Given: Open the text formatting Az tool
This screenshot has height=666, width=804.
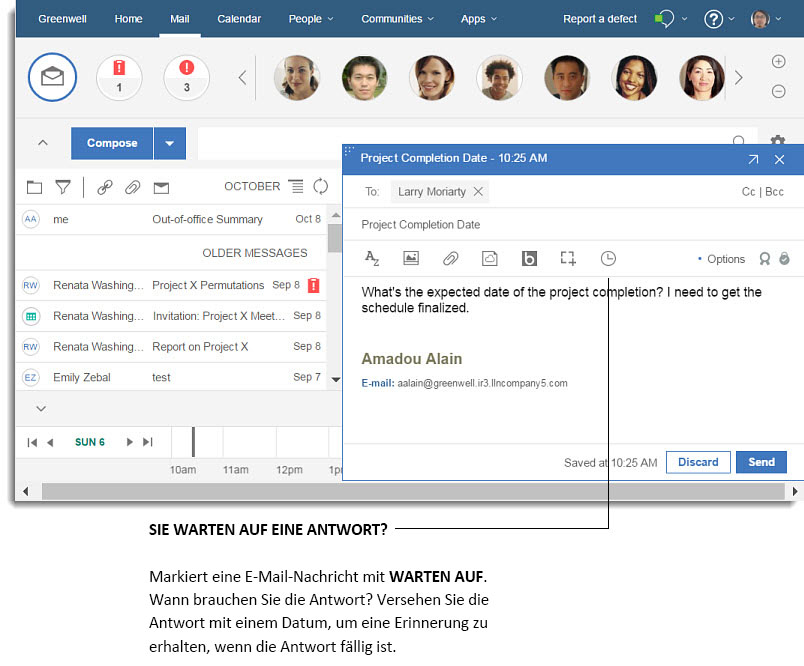Looking at the screenshot, I should click(371, 259).
